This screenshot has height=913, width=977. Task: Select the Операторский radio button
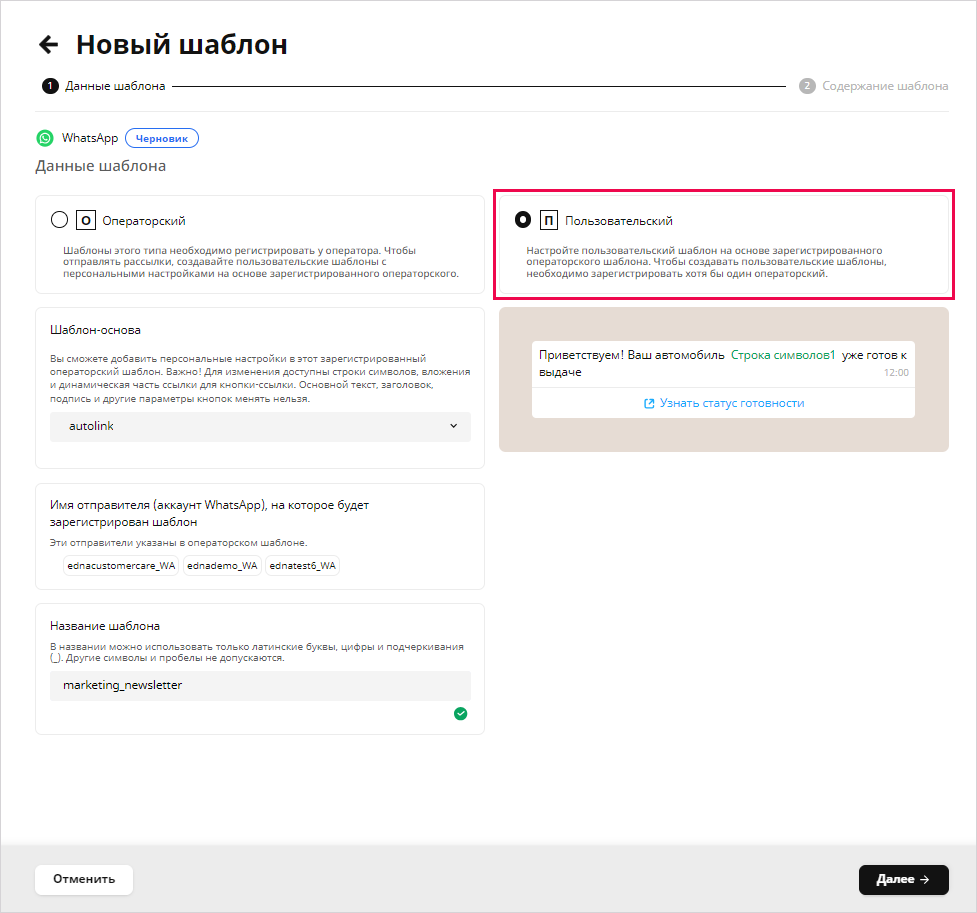pos(59,220)
